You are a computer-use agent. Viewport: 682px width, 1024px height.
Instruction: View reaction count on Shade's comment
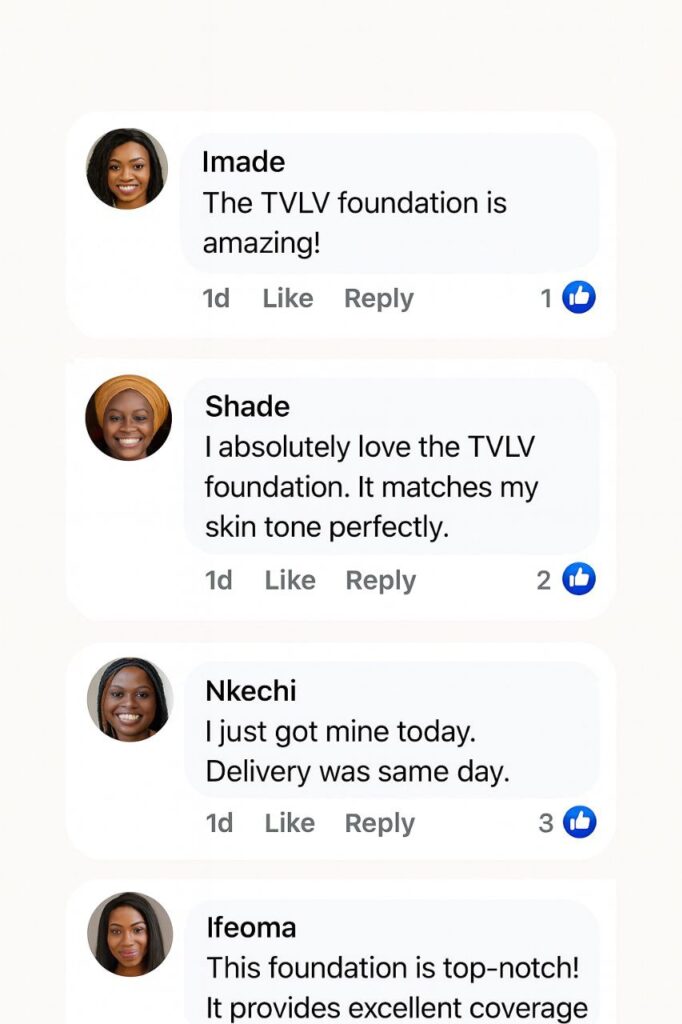tap(544, 580)
